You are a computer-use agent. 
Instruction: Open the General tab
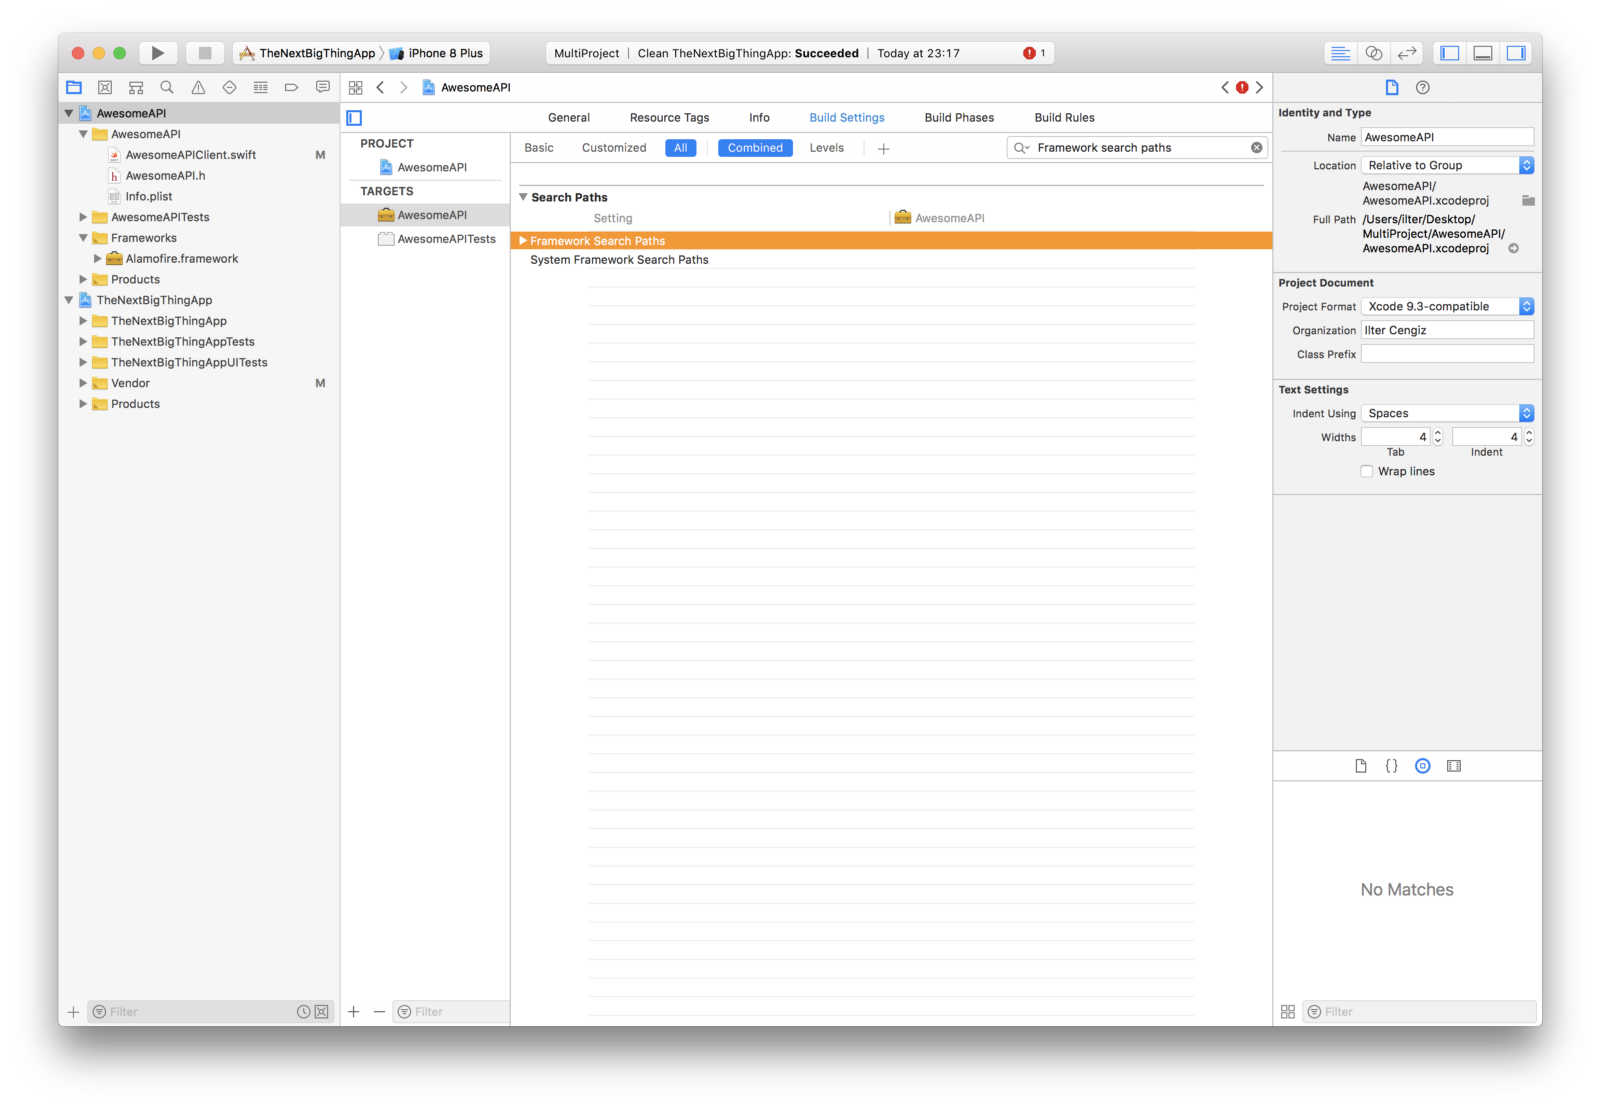(x=568, y=118)
